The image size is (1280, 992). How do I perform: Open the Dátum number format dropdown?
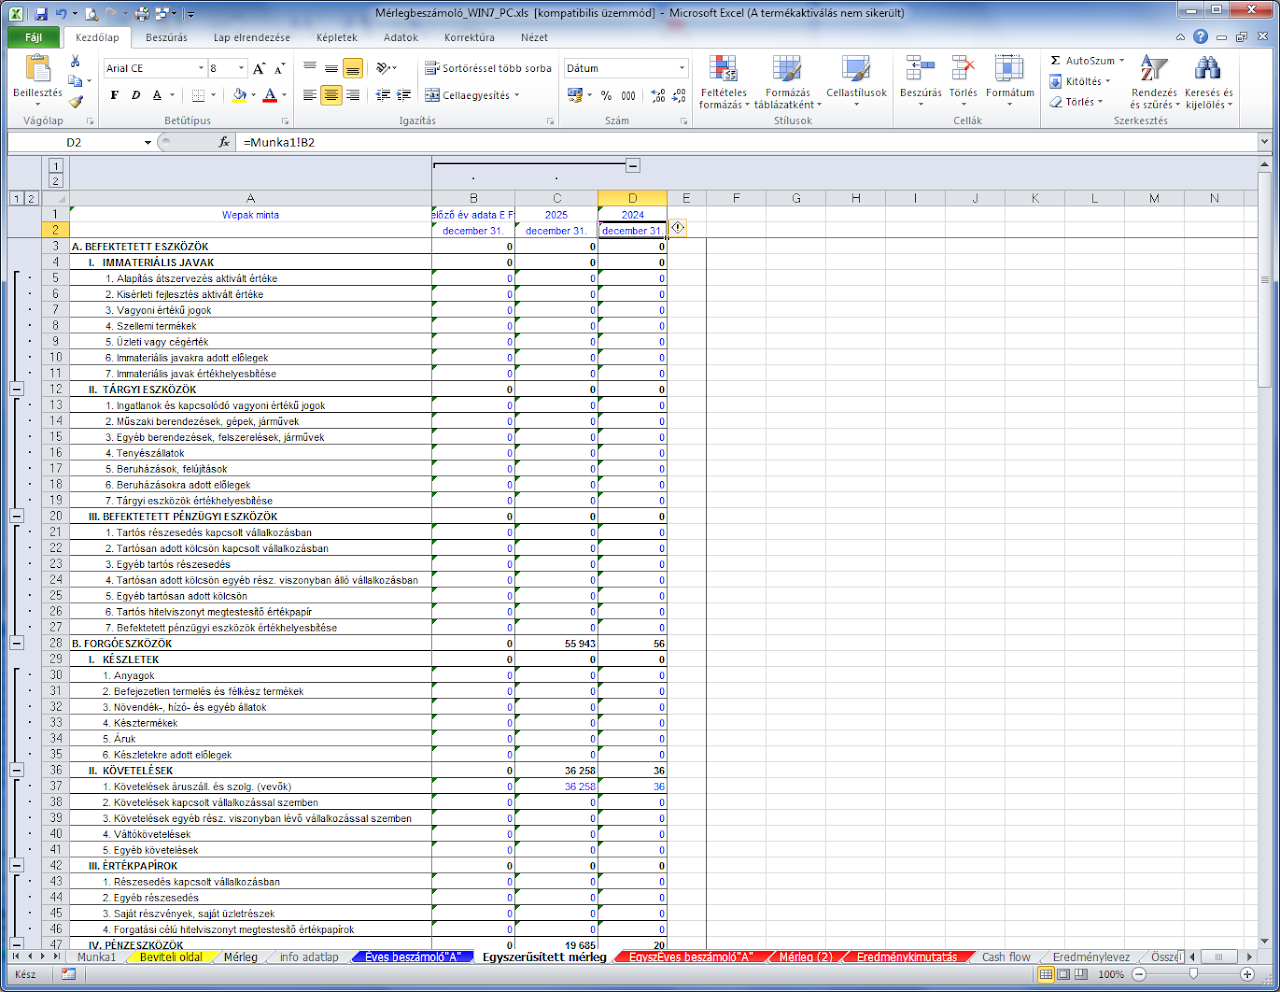pyautogui.click(x=682, y=68)
